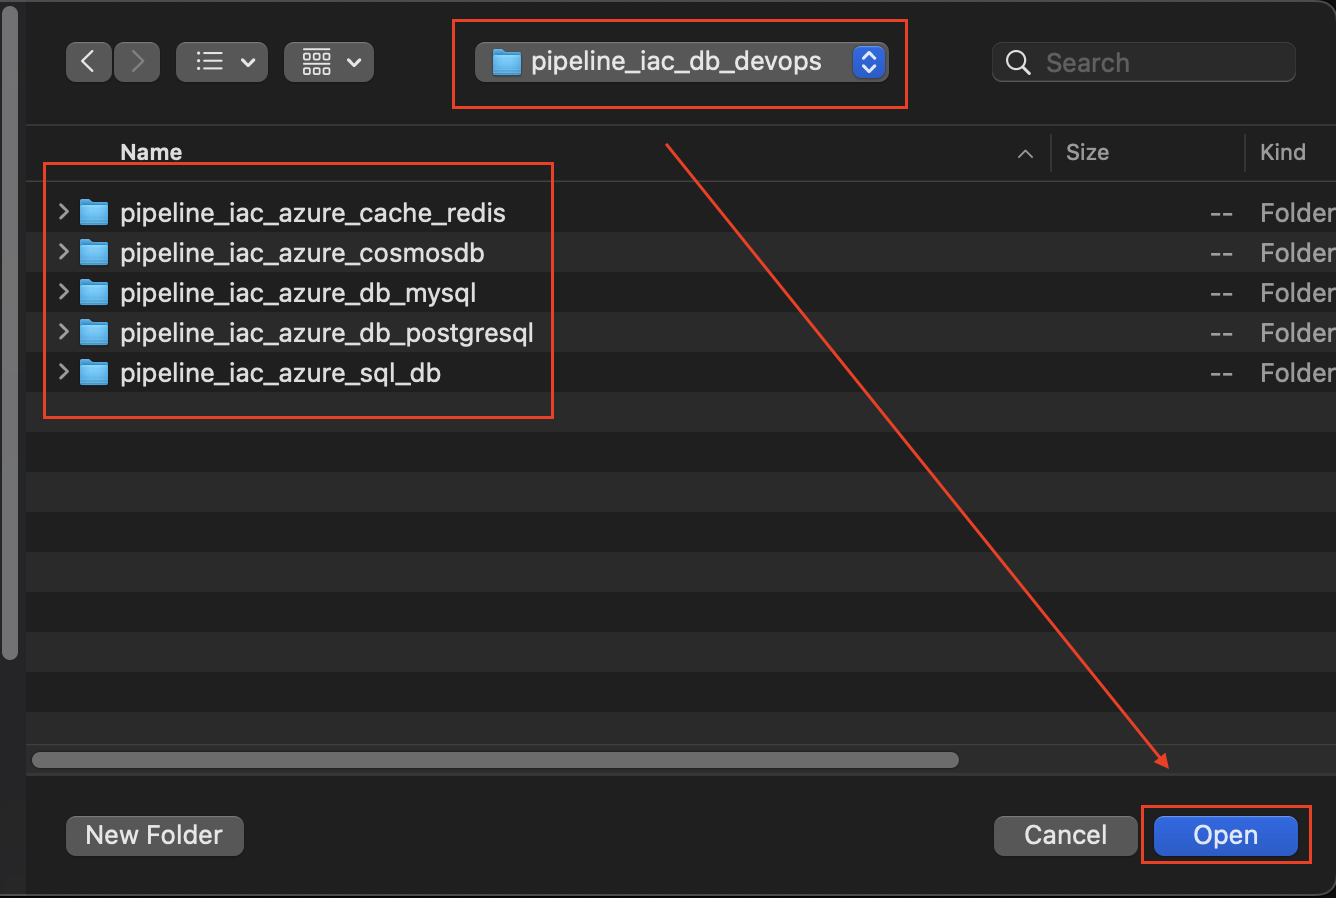Sort by the Name column header
1336x898 pixels.
pos(151,152)
